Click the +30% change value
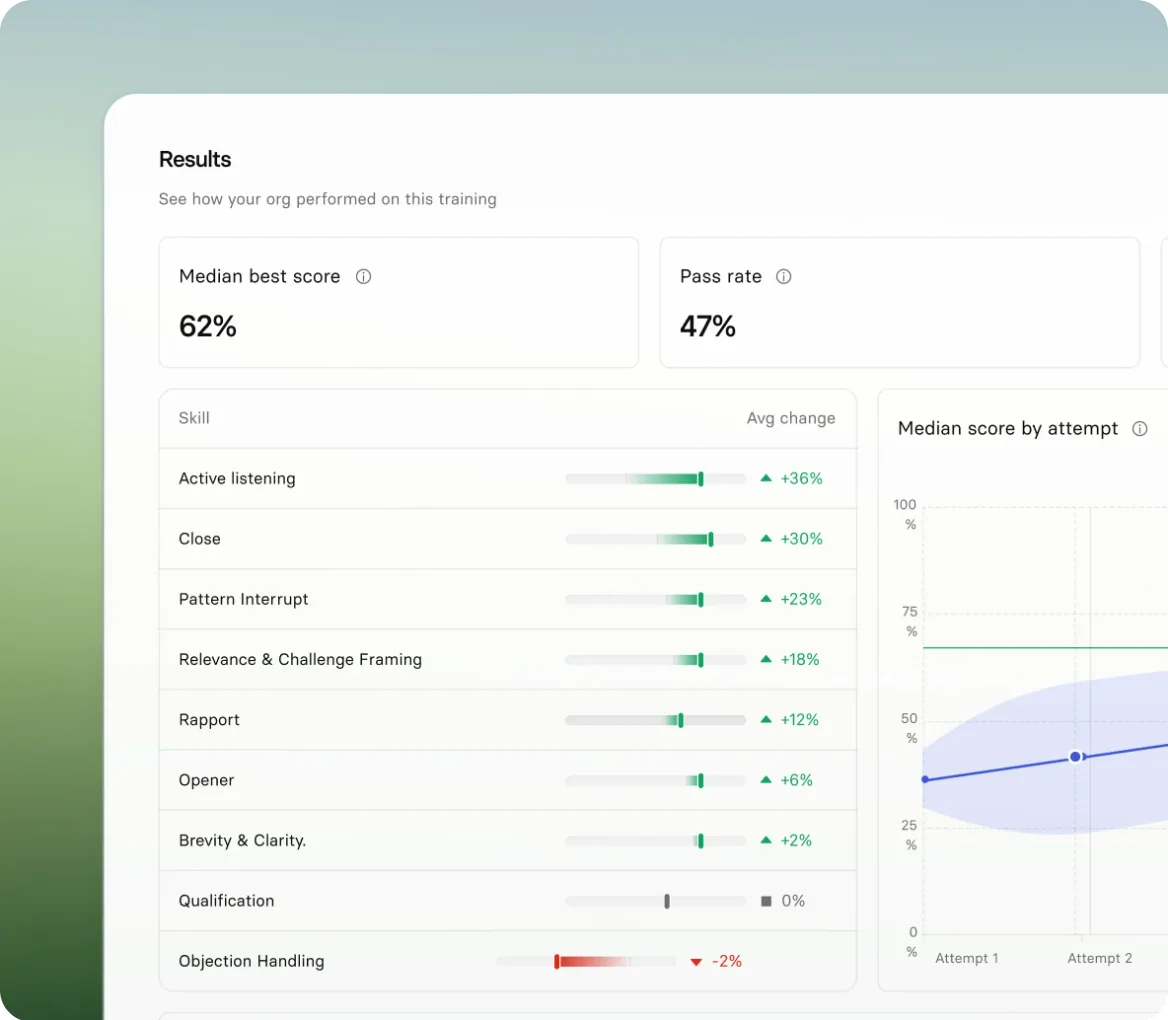 (x=802, y=539)
